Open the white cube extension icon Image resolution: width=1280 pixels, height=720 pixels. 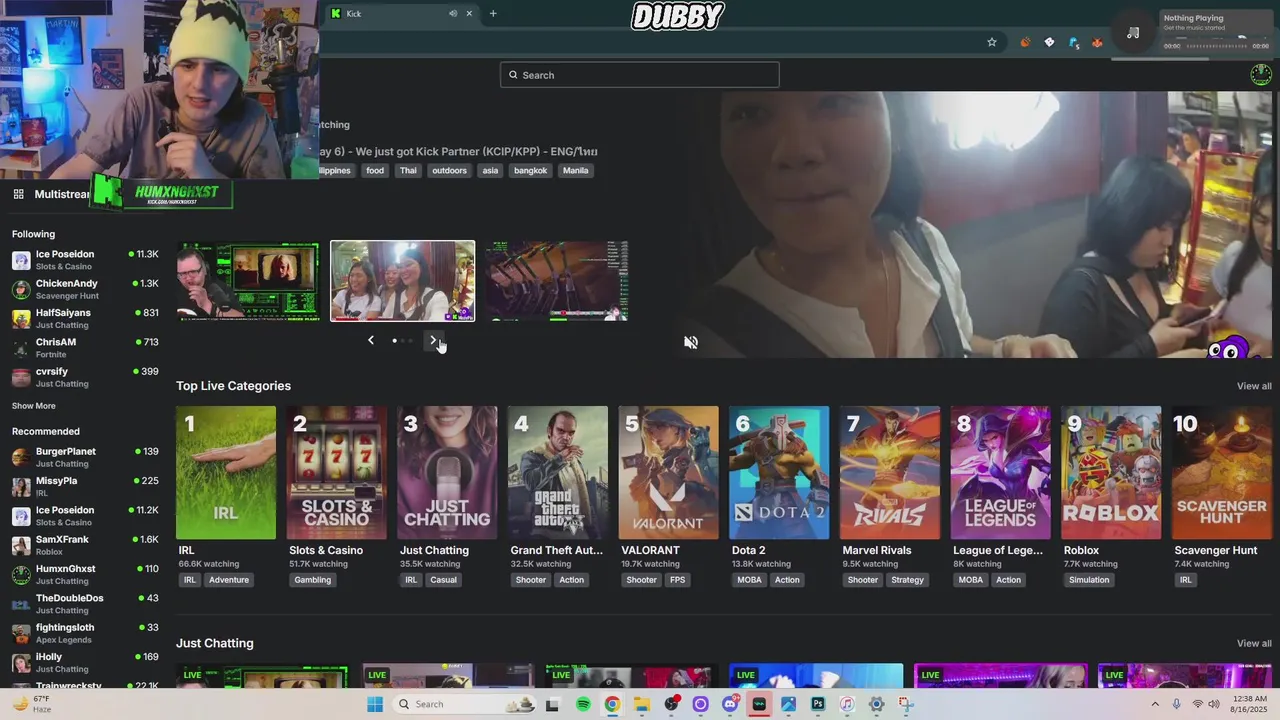tap(1049, 42)
